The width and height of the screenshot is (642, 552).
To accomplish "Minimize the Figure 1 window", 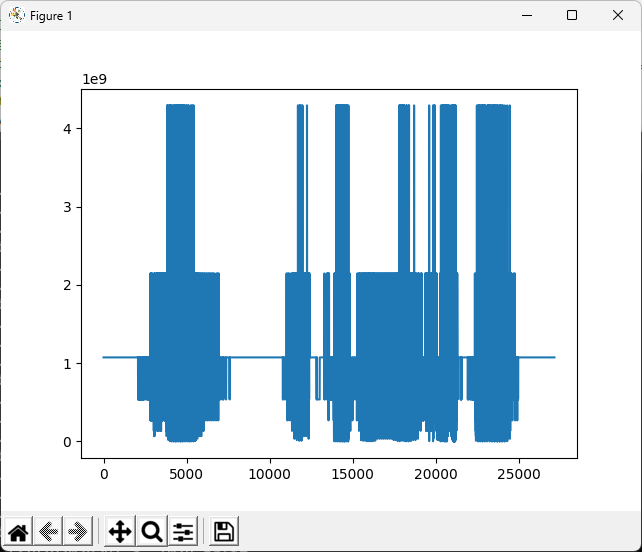I will point(526,15).
